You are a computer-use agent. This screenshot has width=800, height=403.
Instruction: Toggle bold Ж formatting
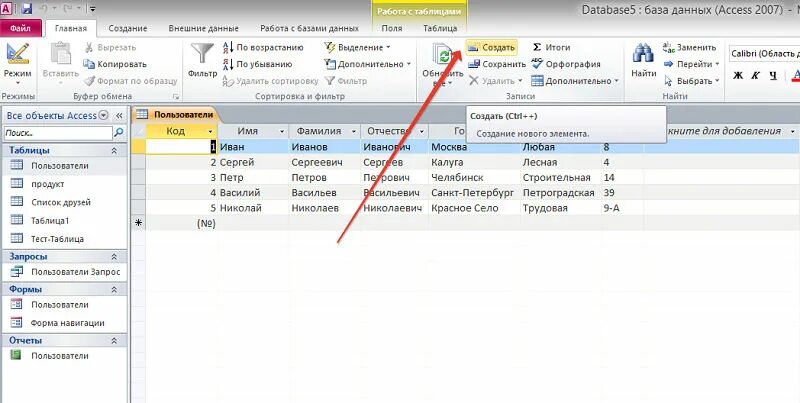(738, 75)
